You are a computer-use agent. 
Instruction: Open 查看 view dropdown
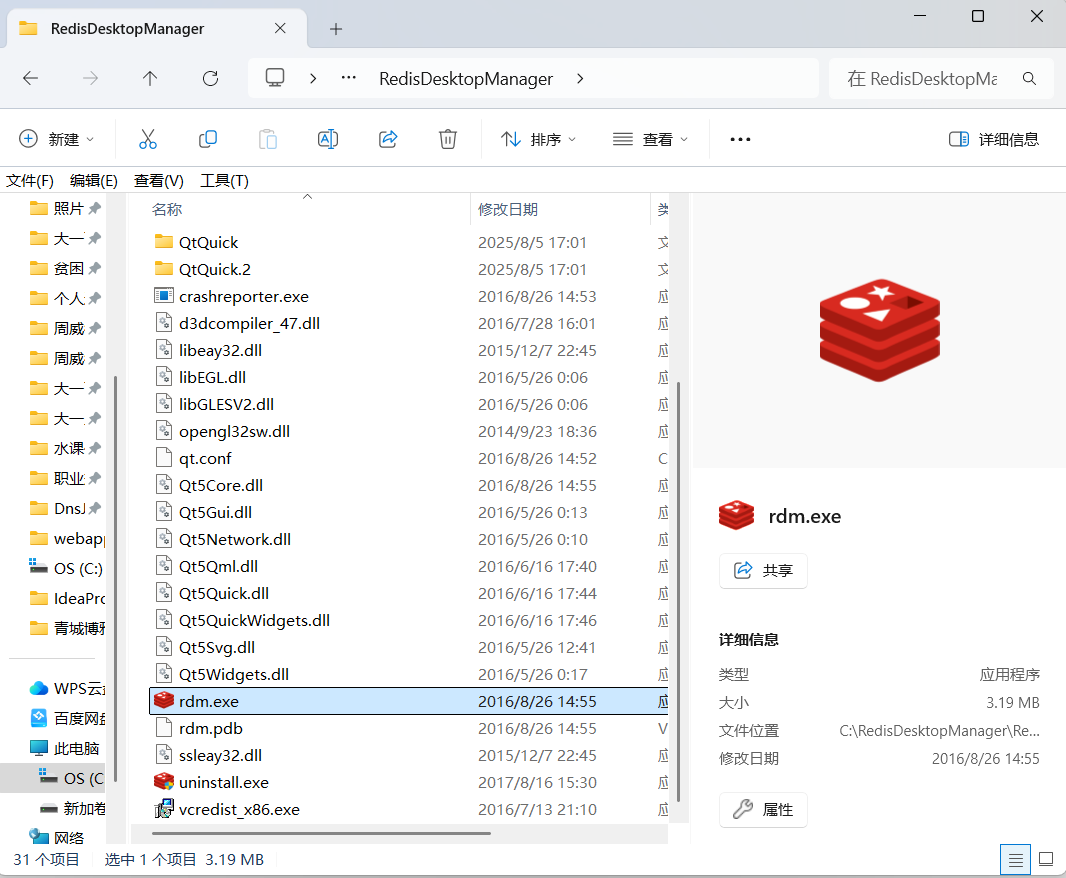click(x=651, y=139)
